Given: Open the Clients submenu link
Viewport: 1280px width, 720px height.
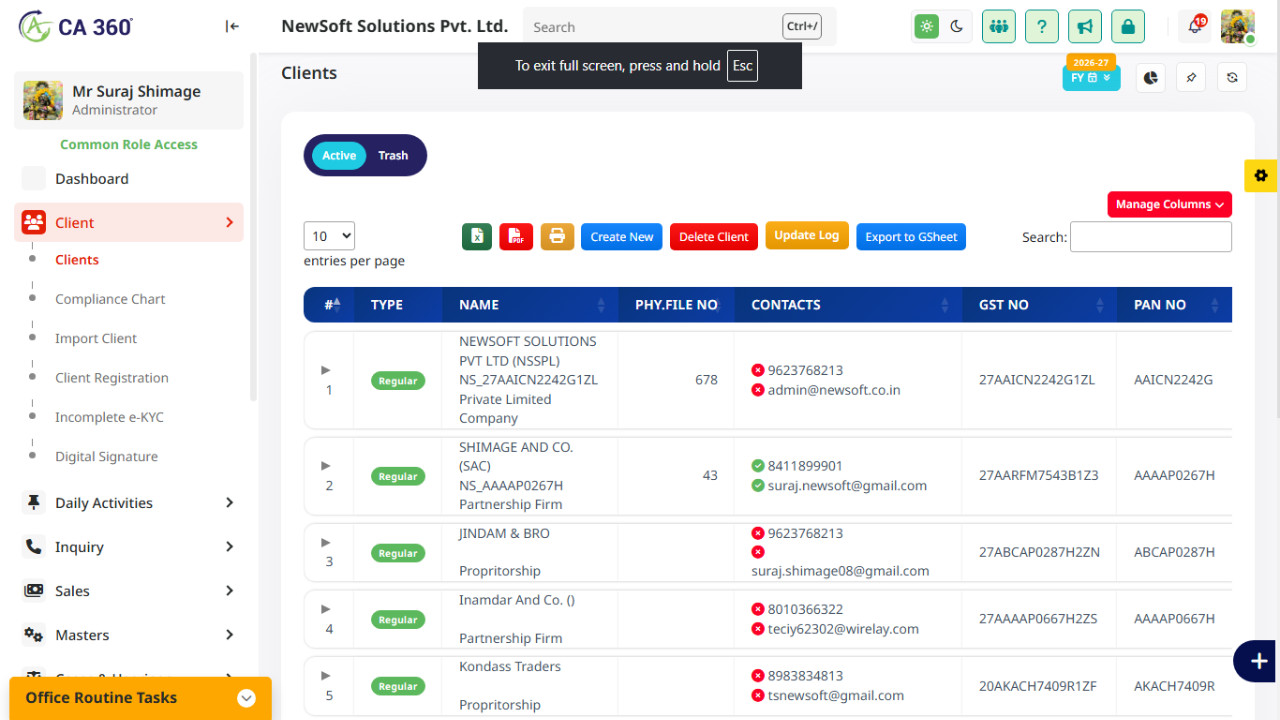Looking at the screenshot, I should click(x=77, y=260).
